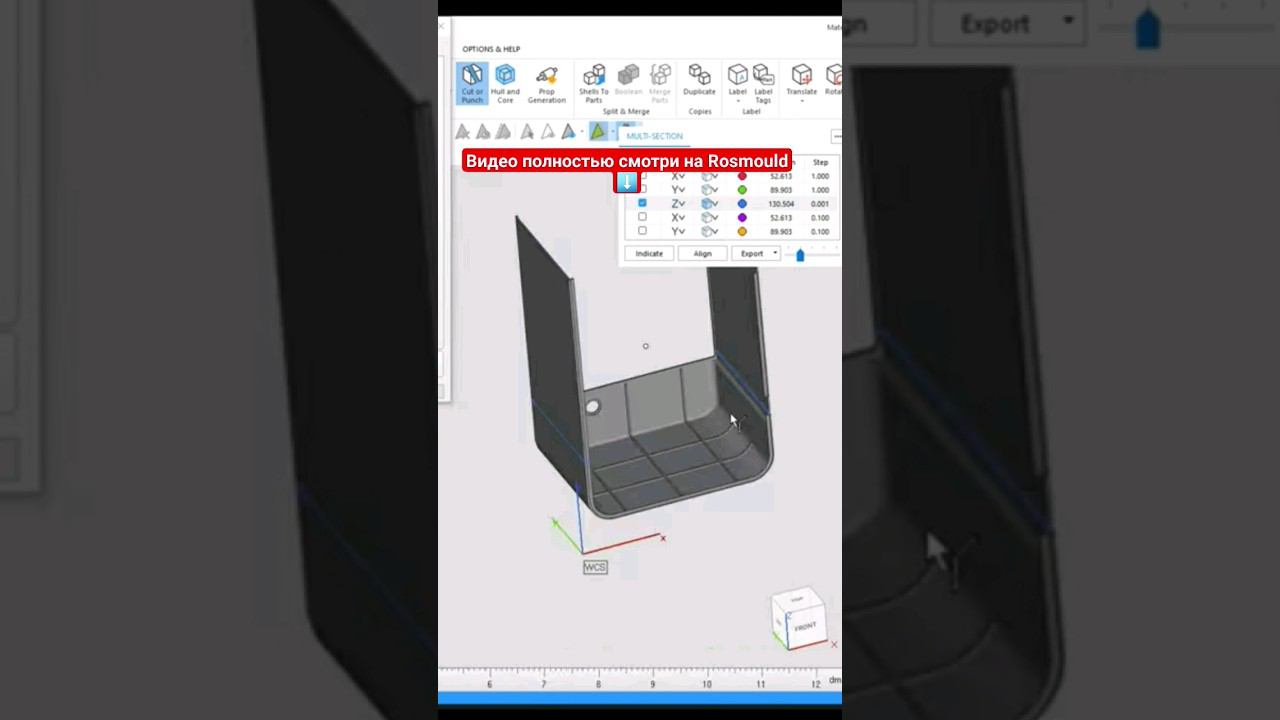Pick the orange section color swatch
This screenshot has width=1280, height=720.
pyautogui.click(x=742, y=231)
